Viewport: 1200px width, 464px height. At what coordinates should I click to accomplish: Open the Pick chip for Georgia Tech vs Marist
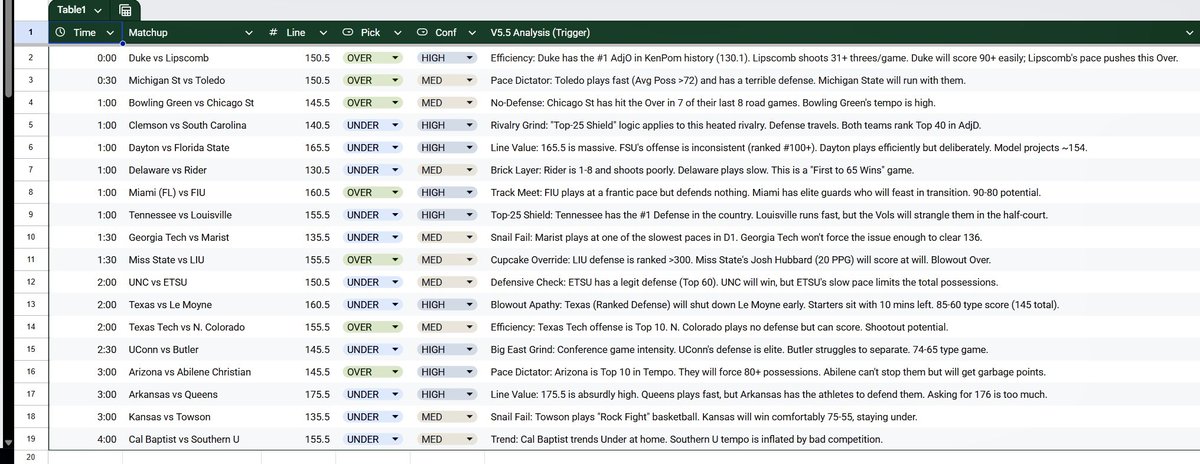point(372,237)
